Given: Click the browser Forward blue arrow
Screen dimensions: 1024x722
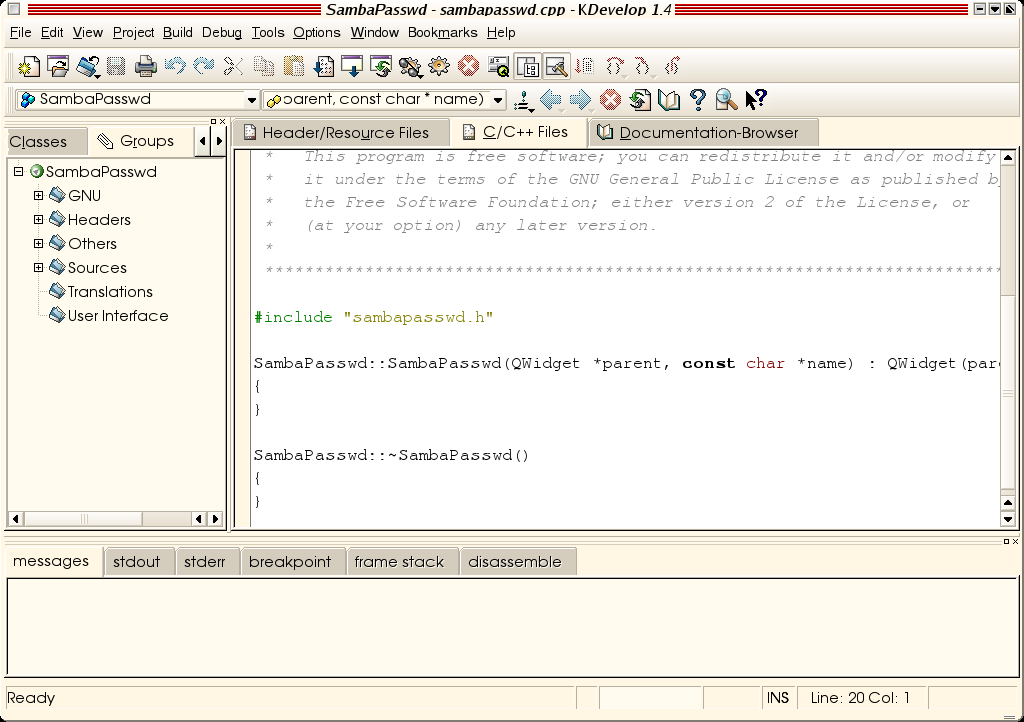Looking at the screenshot, I should pyautogui.click(x=580, y=100).
